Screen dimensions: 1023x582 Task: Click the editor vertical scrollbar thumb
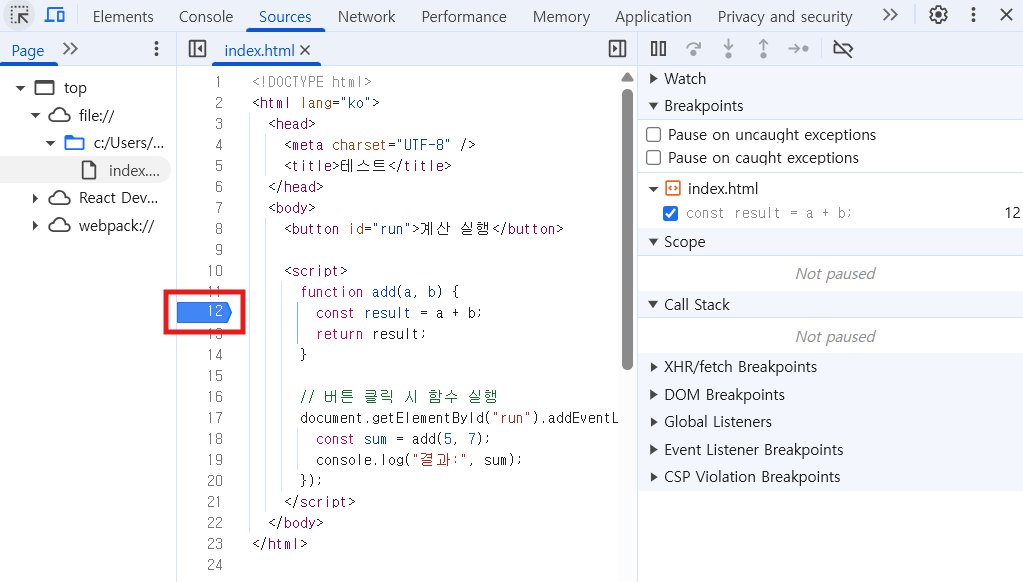[628, 229]
